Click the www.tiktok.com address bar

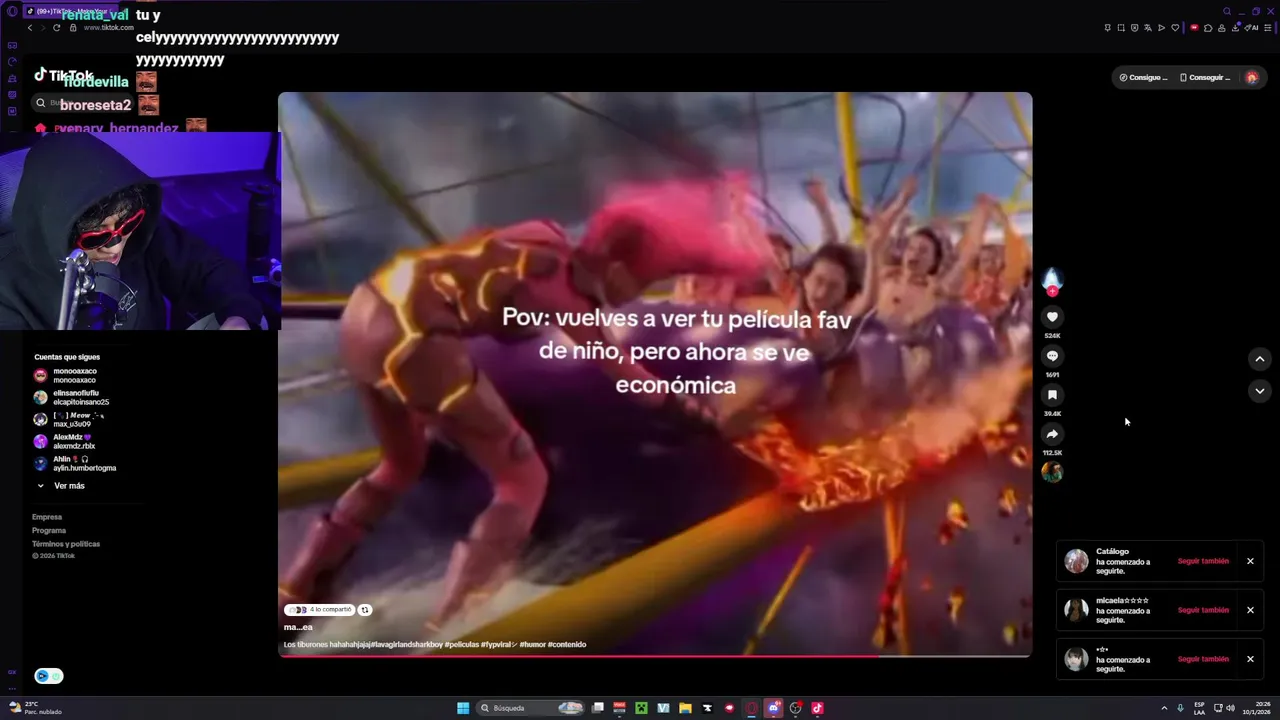coord(108,28)
